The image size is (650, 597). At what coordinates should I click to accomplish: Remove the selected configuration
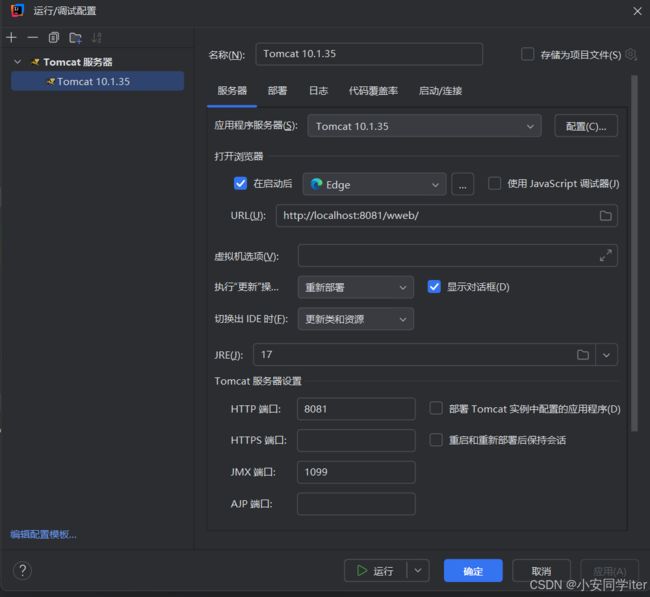coord(32,38)
